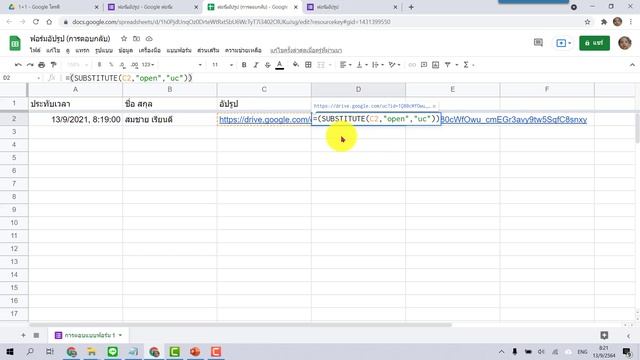Screen dimensions: 640x360
Task: Open the cell borders tool
Action: click(308, 65)
